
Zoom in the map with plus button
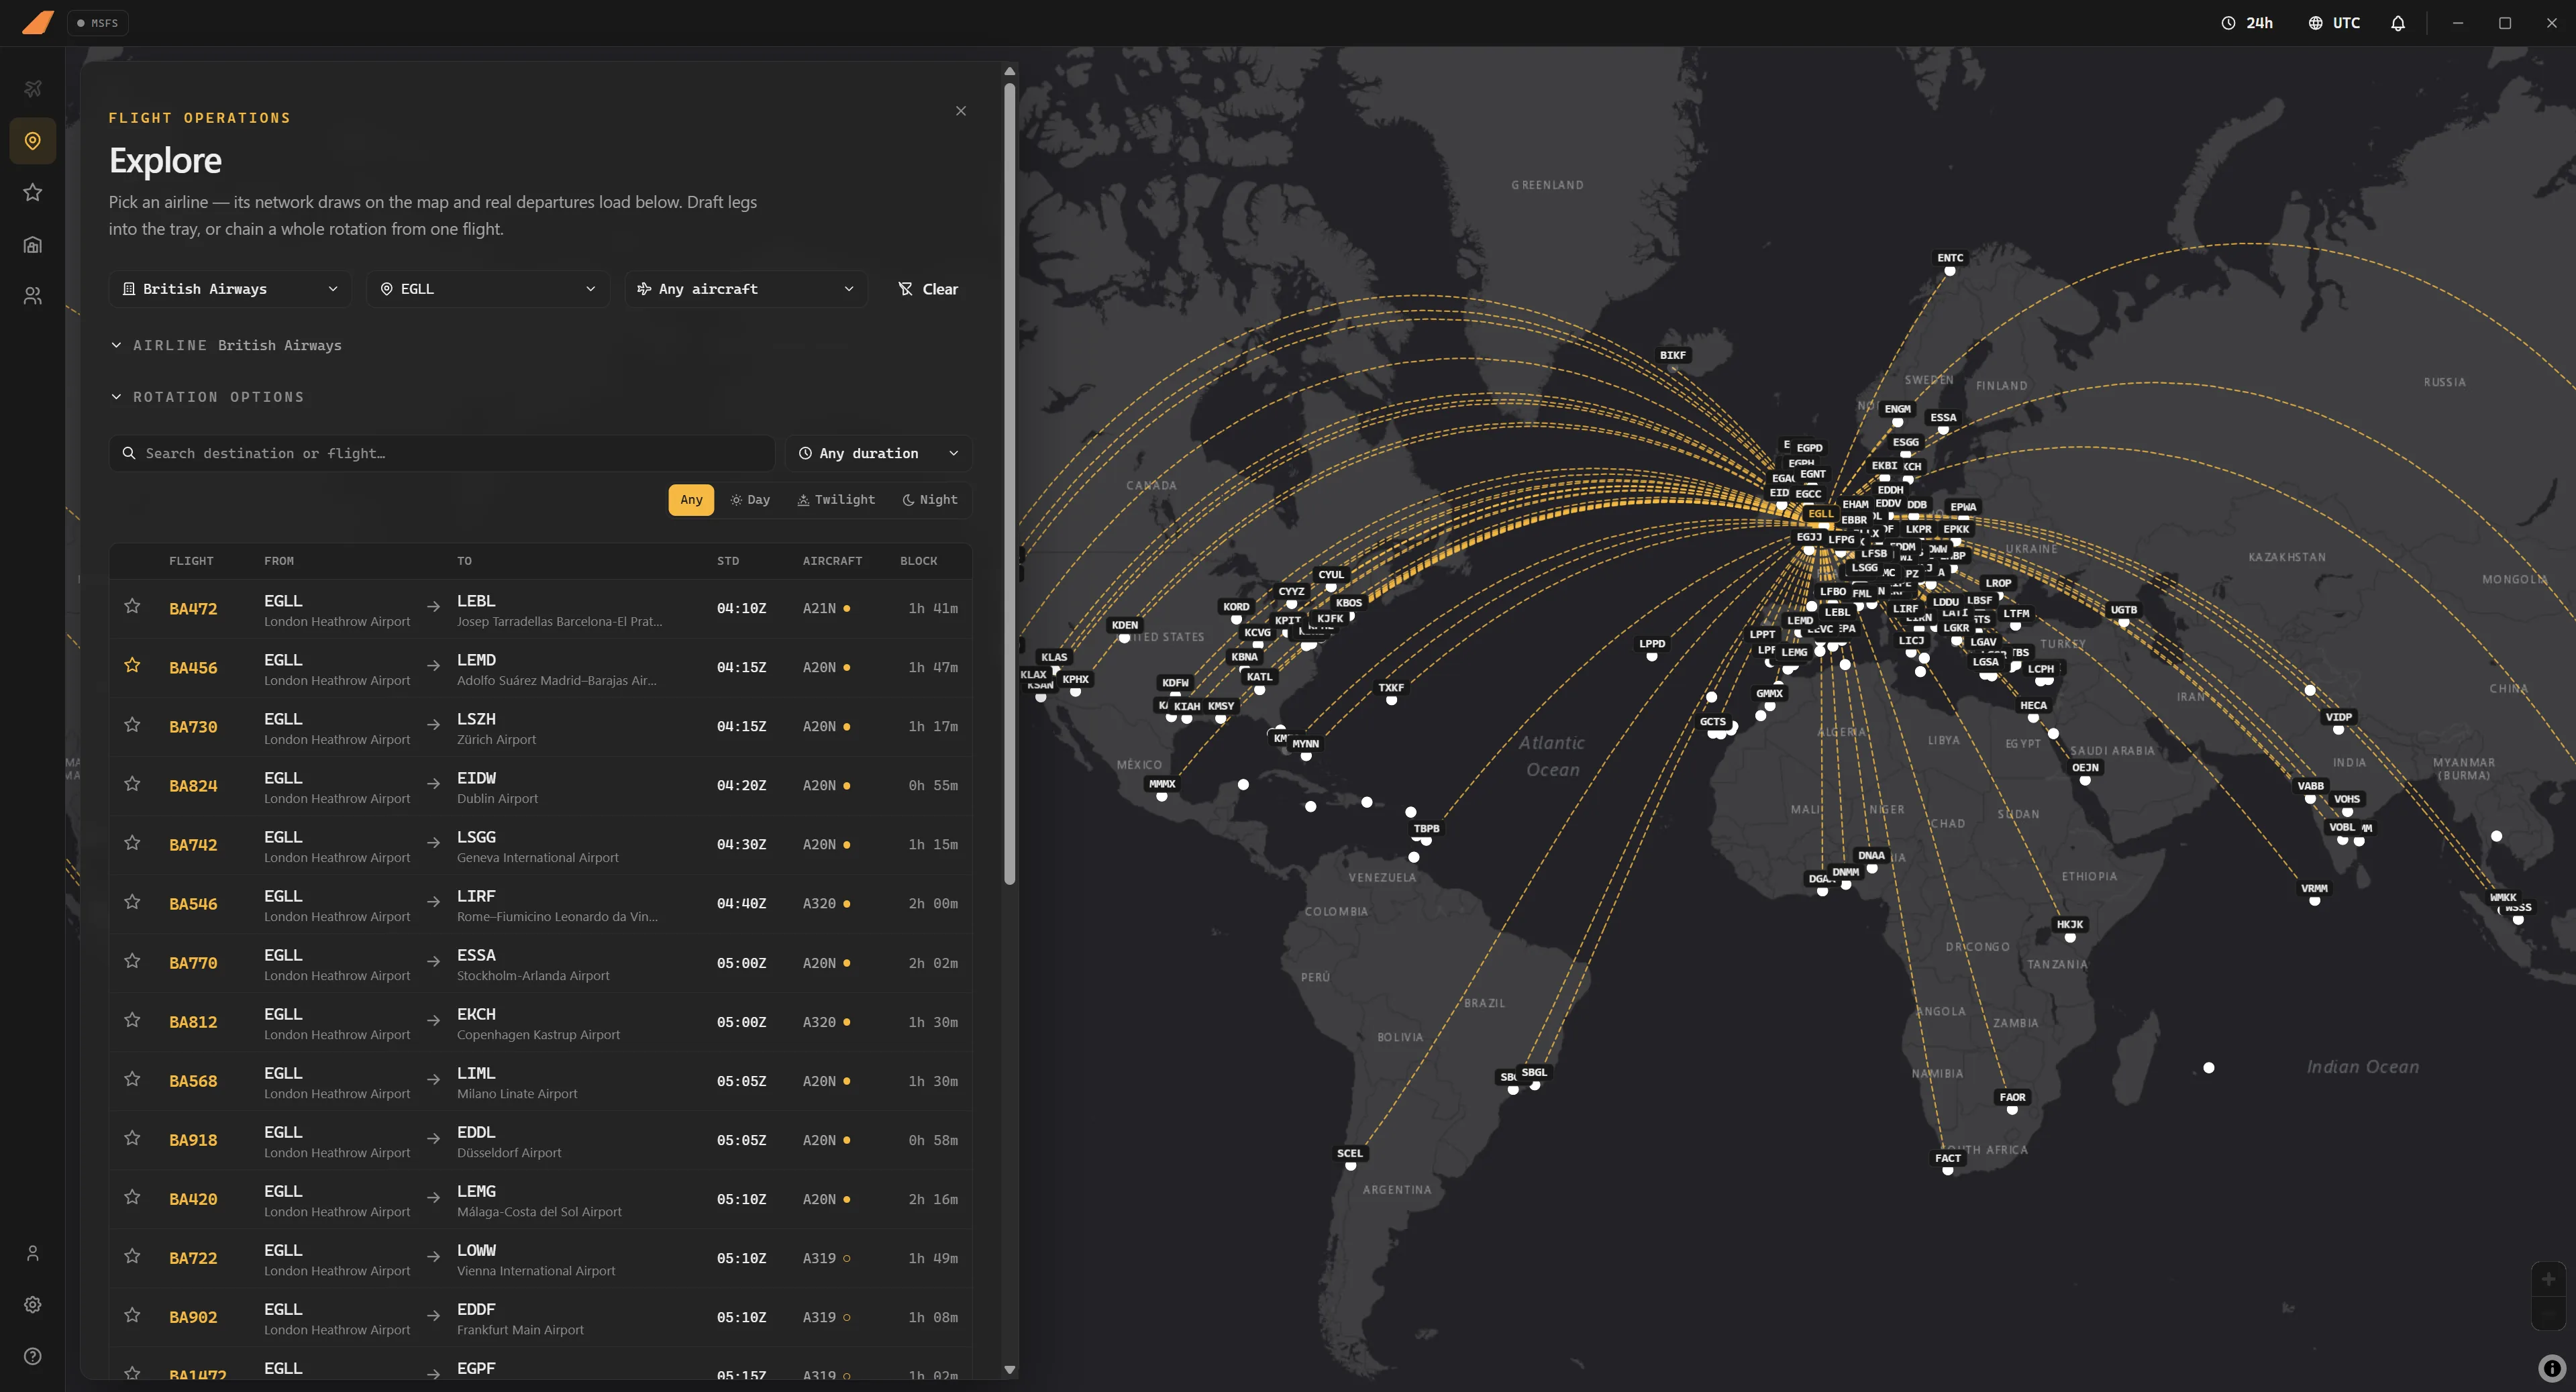2548,1279
